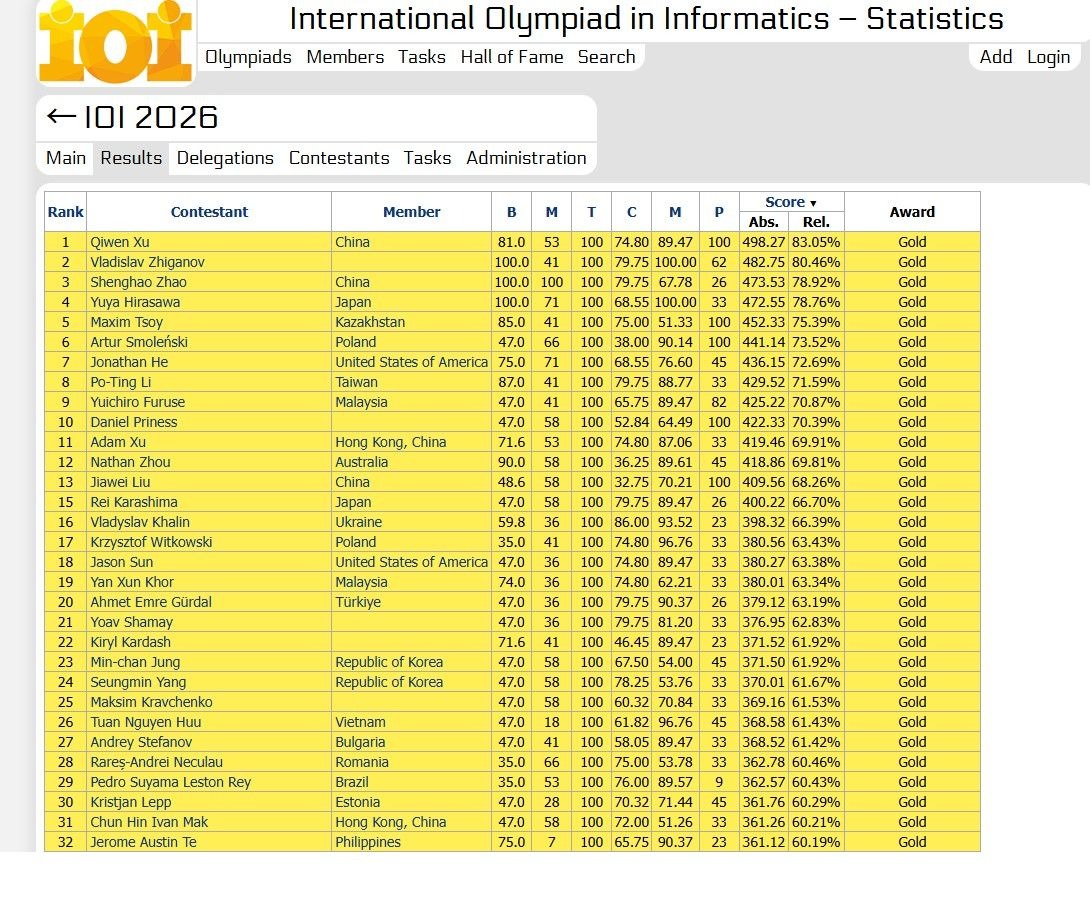Click the Add link
The height and width of the screenshot is (902, 1090).
pos(995,57)
